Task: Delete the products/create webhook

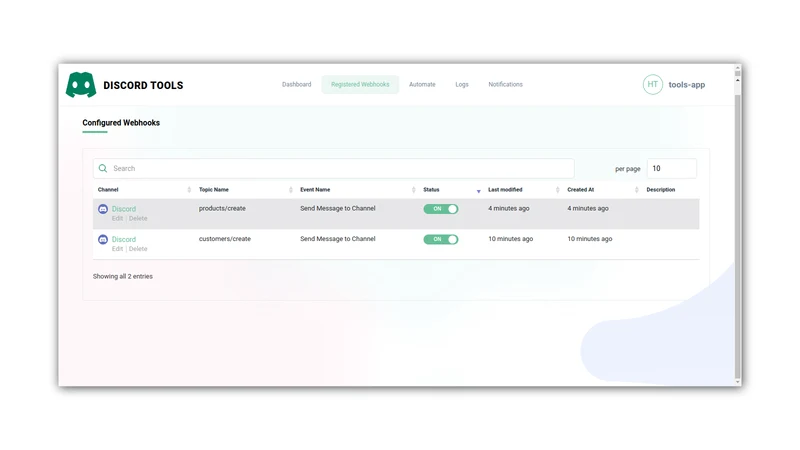Action: (x=138, y=218)
